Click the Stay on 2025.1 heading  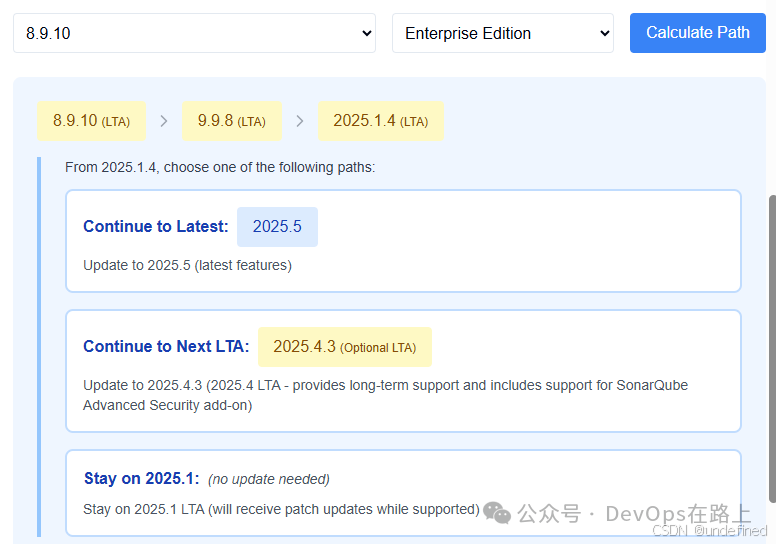click(x=142, y=479)
